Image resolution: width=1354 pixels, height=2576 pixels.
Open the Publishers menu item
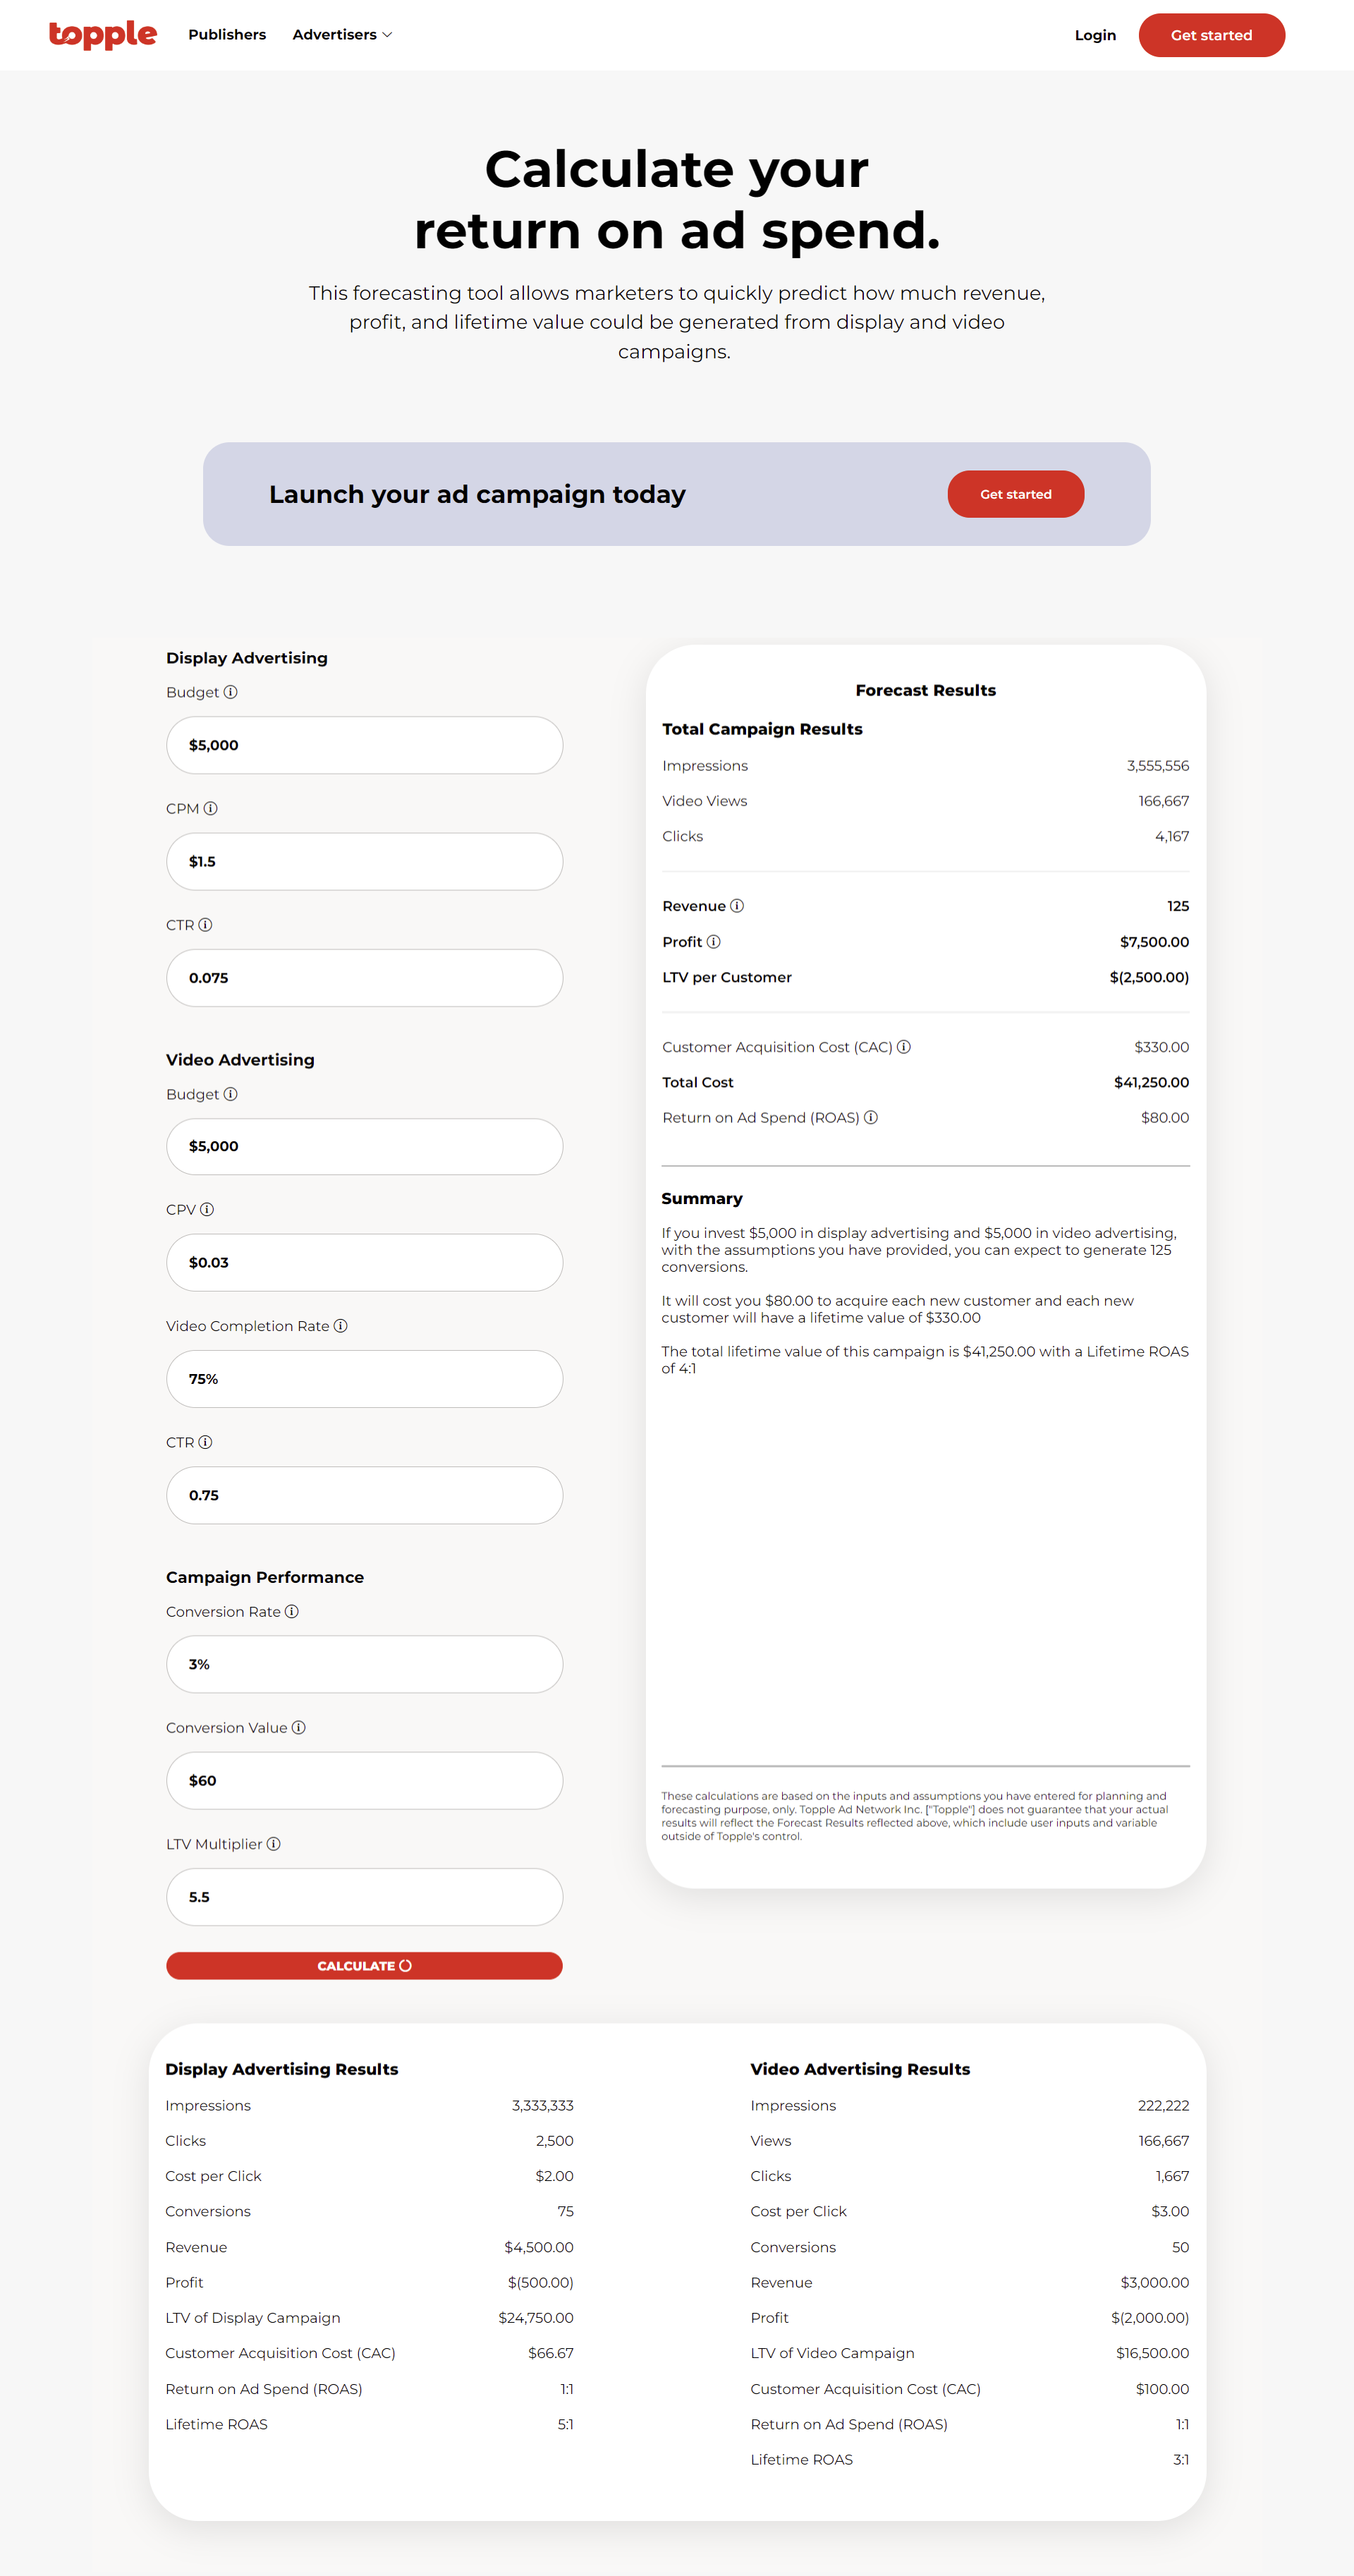pyautogui.click(x=227, y=35)
